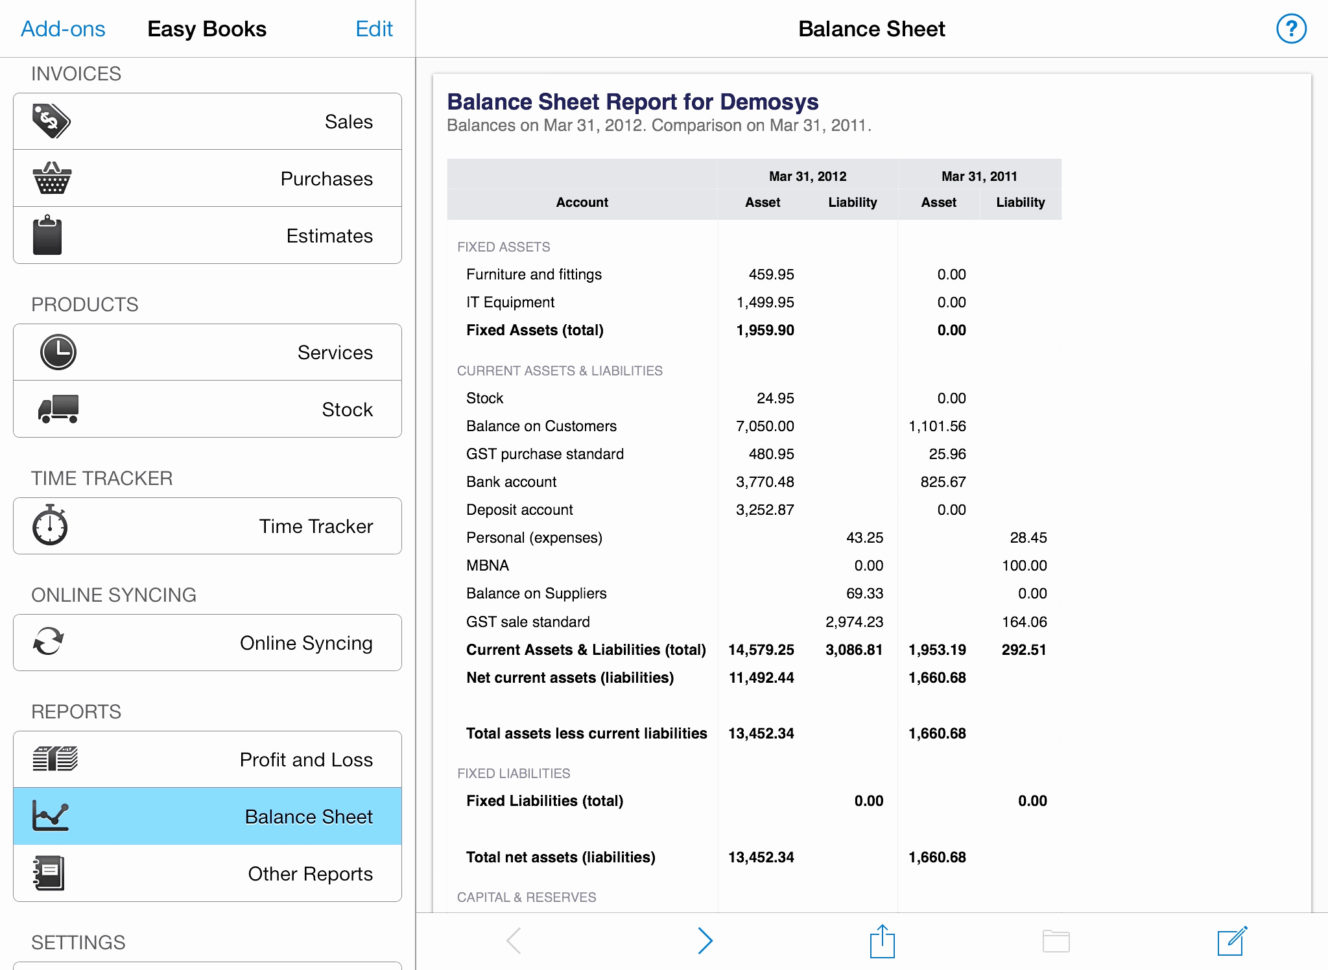Select the Sales invoices icon
Screen dimensions: 1328x970
[x=50, y=120]
